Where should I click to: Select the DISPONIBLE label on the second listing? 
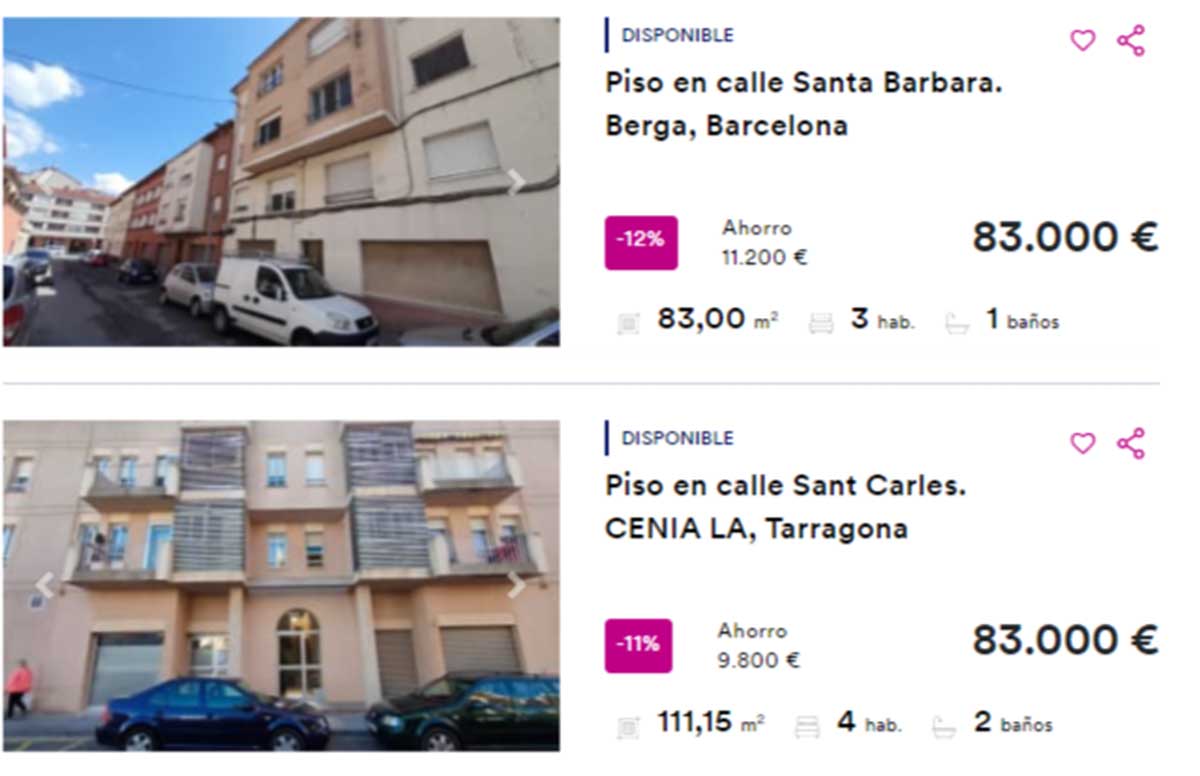pyautogui.click(x=679, y=437)
